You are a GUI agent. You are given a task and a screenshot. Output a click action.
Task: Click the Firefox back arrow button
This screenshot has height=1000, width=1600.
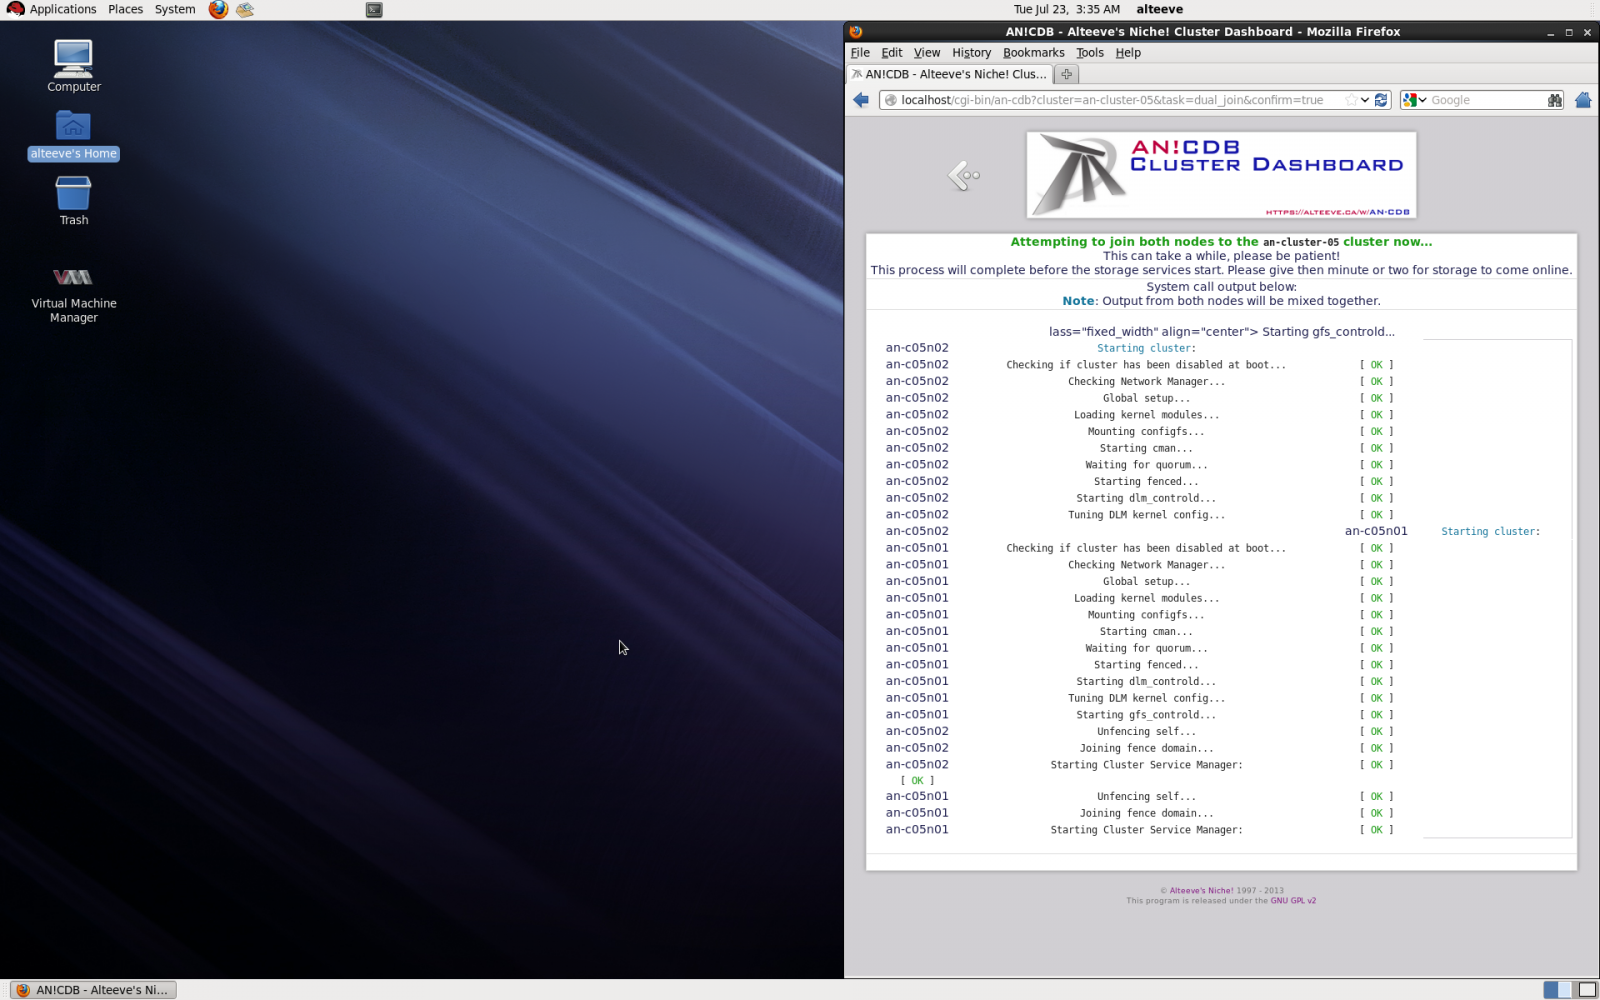pos(861,100)
